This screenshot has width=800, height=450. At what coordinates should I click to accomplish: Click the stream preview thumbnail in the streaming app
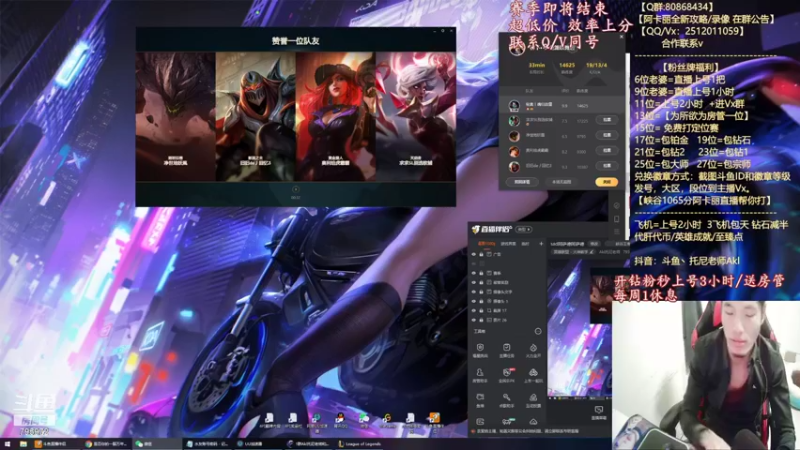pyautogui.click(x=580, y=328)
